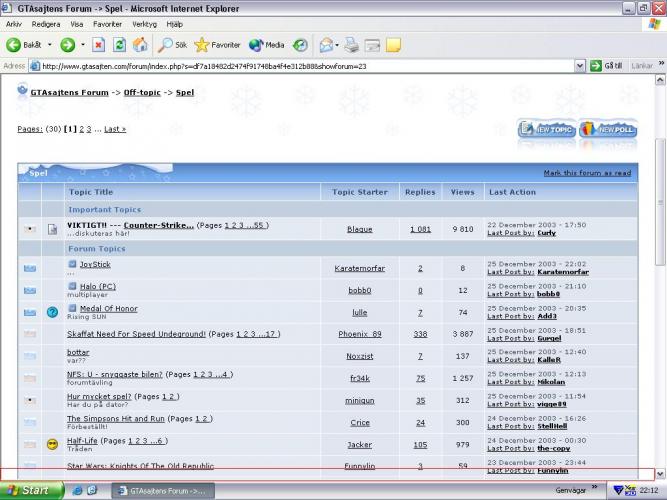Refresh the page with the Refresh icon

coord(119,45)
